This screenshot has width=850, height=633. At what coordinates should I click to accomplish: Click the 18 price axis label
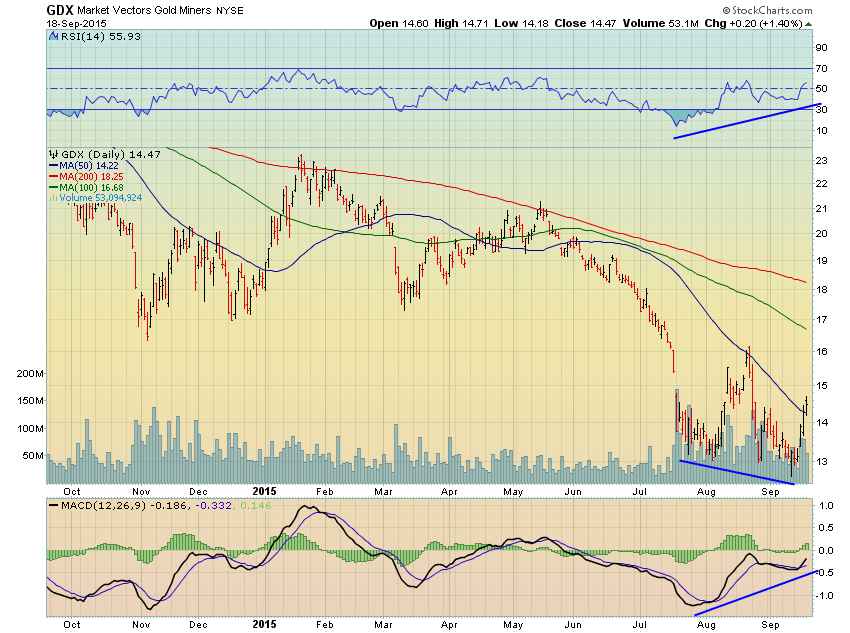pos(821,289)
